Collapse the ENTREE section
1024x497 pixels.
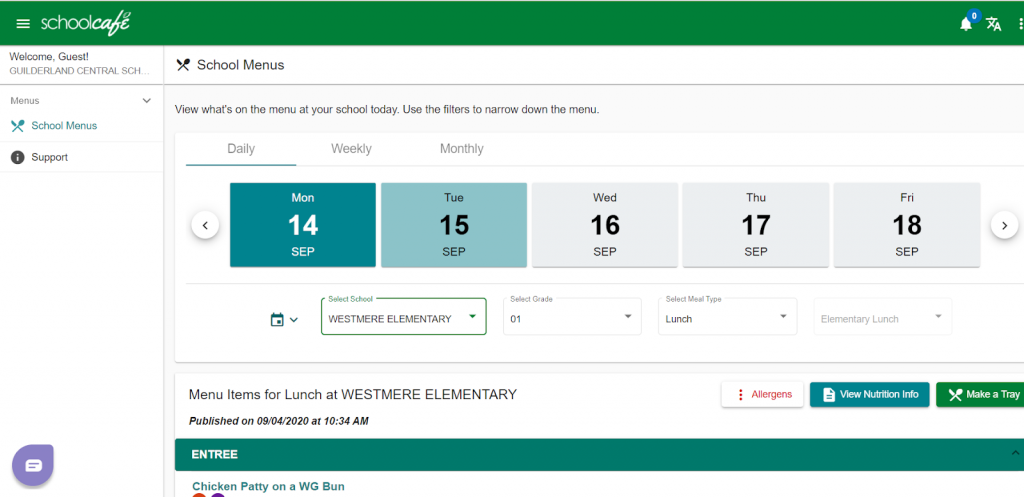(x=1015, y=453)
